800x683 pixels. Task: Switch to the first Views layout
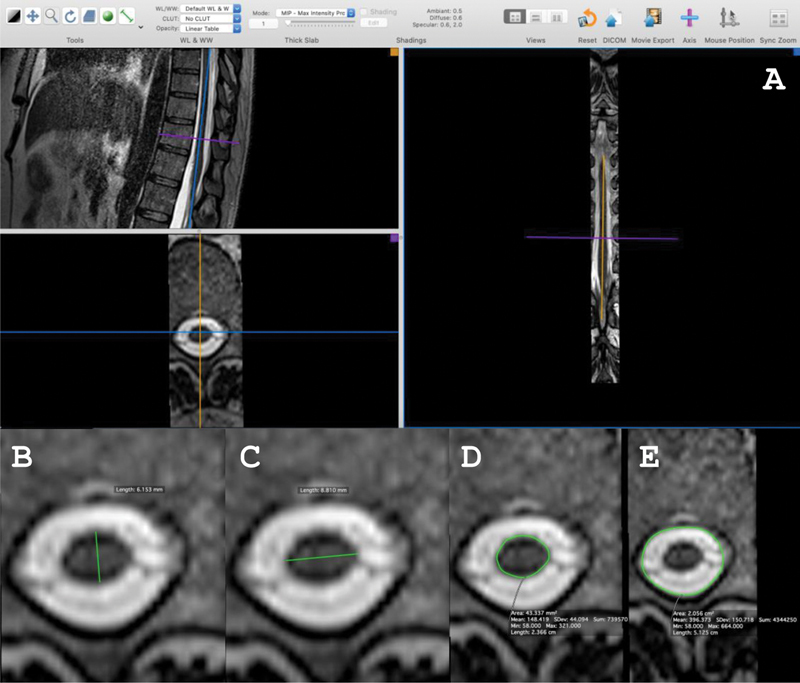[514, 17]
